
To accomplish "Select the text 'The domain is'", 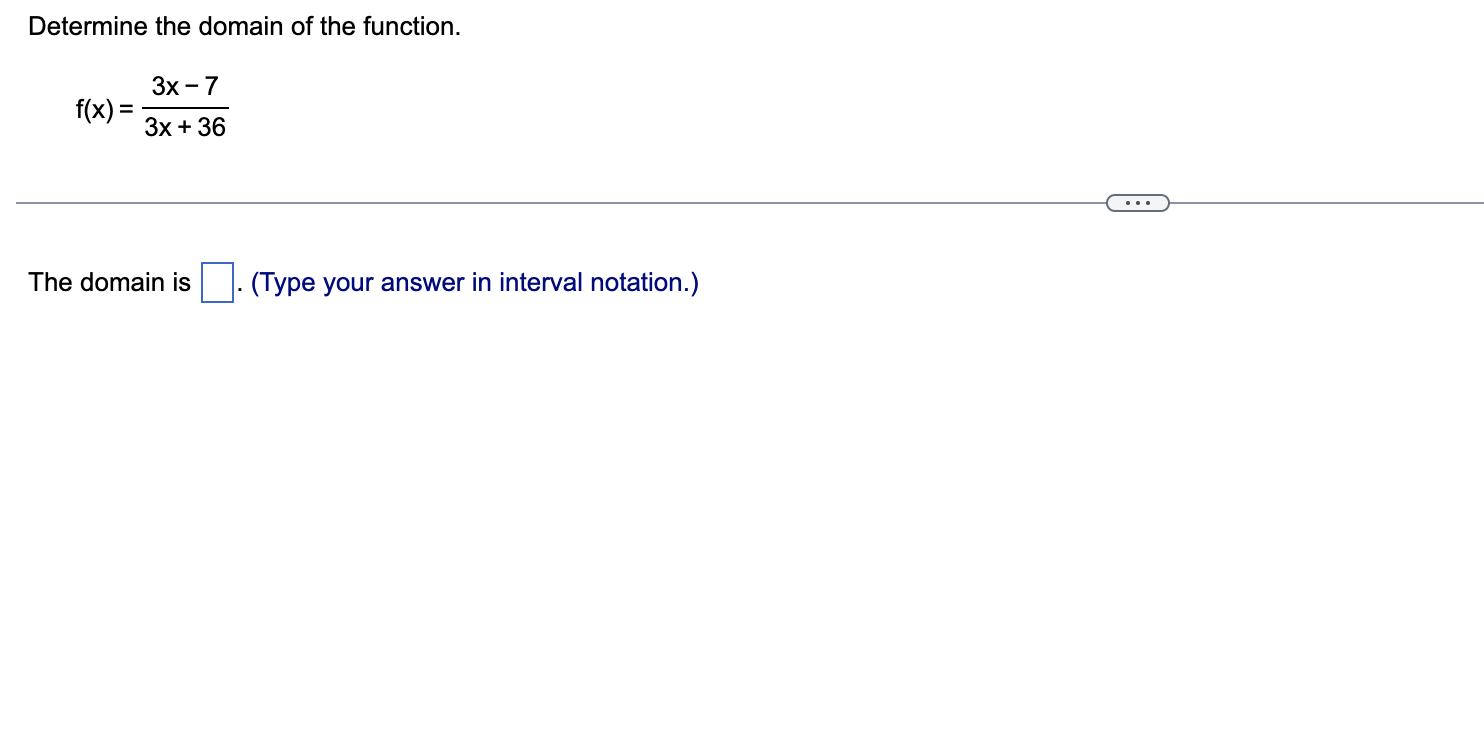I will [110, 282].
